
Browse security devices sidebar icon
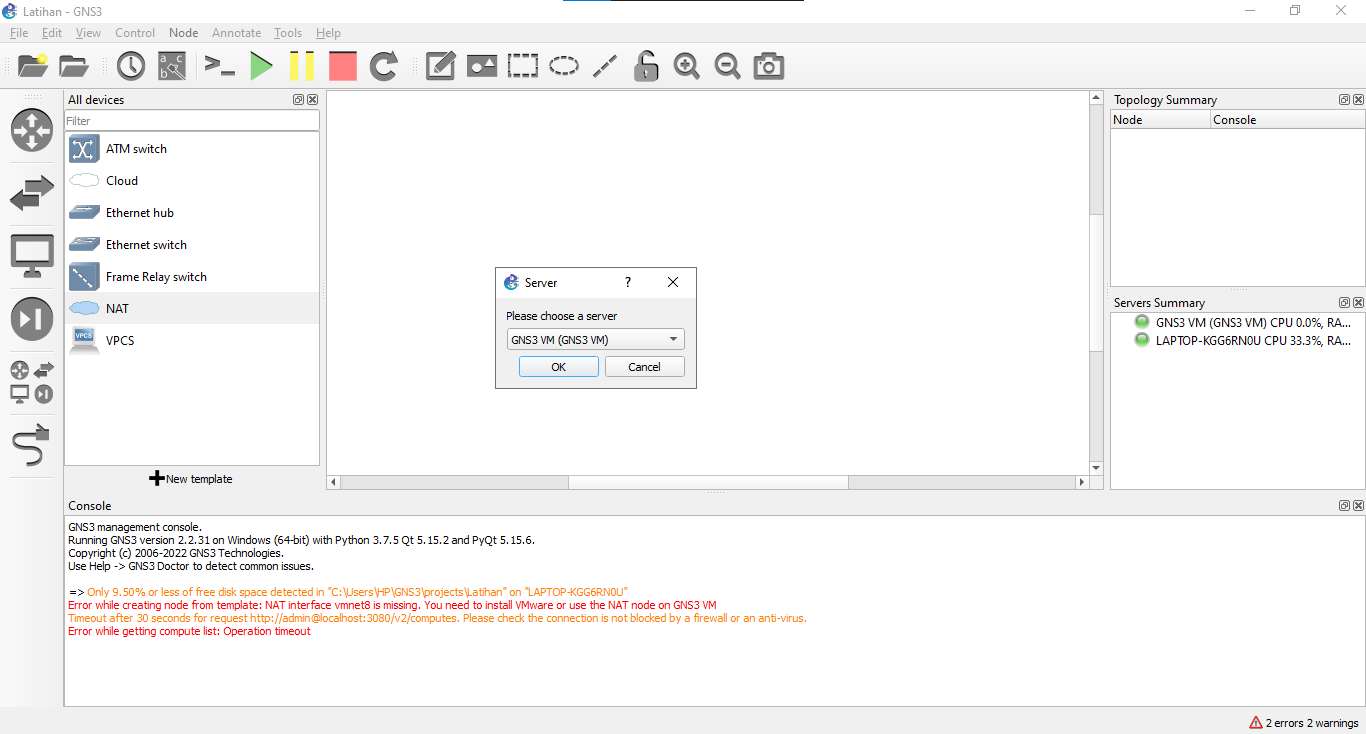32,319
